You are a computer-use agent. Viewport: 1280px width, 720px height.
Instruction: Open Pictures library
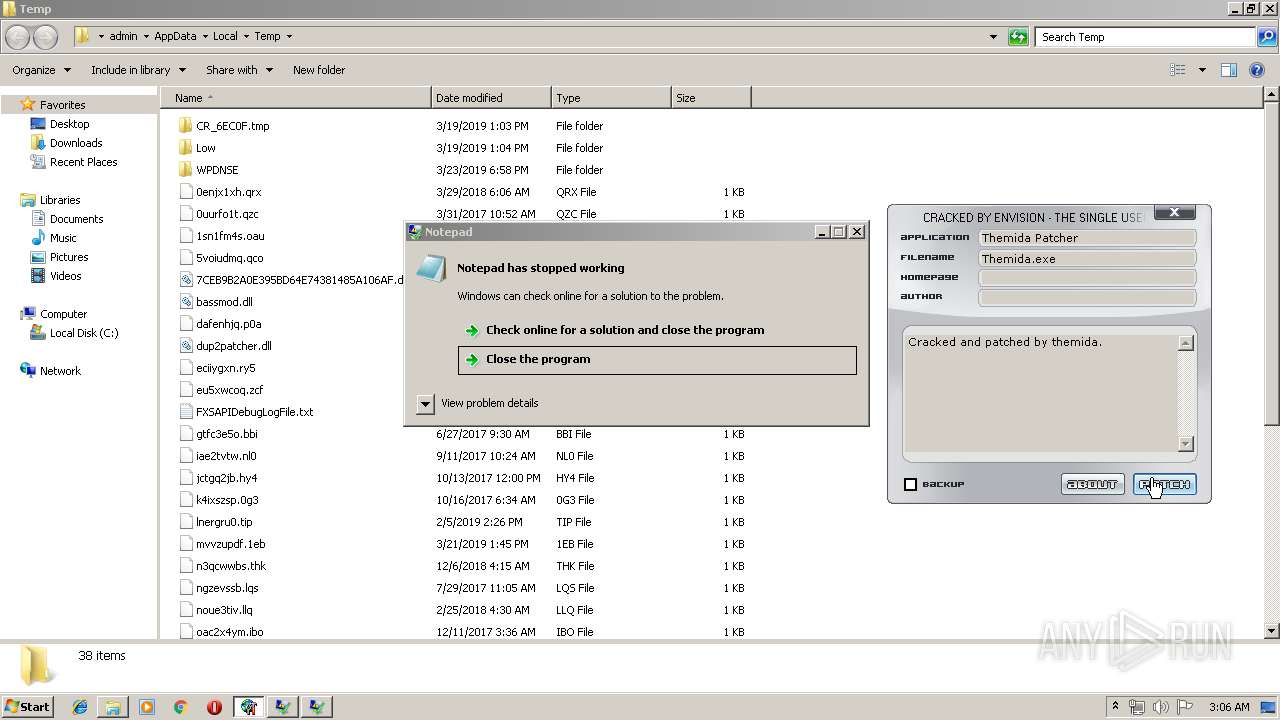[x=69, y=257]
